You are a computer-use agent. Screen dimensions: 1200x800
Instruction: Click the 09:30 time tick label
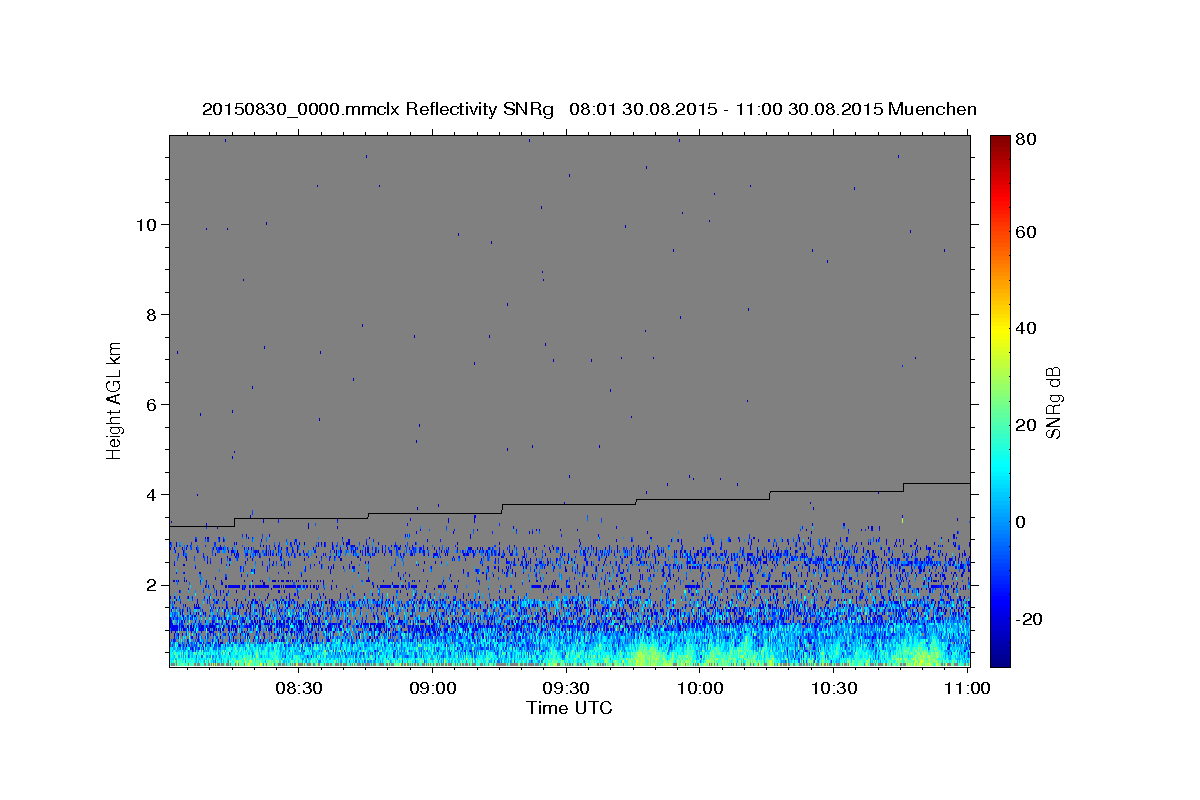(566, 688)
